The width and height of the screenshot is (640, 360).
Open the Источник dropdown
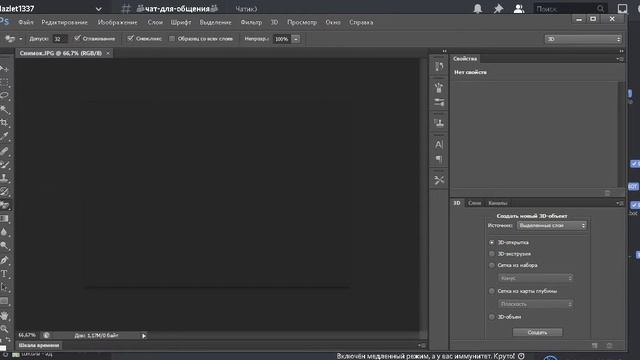coord(551,226)
